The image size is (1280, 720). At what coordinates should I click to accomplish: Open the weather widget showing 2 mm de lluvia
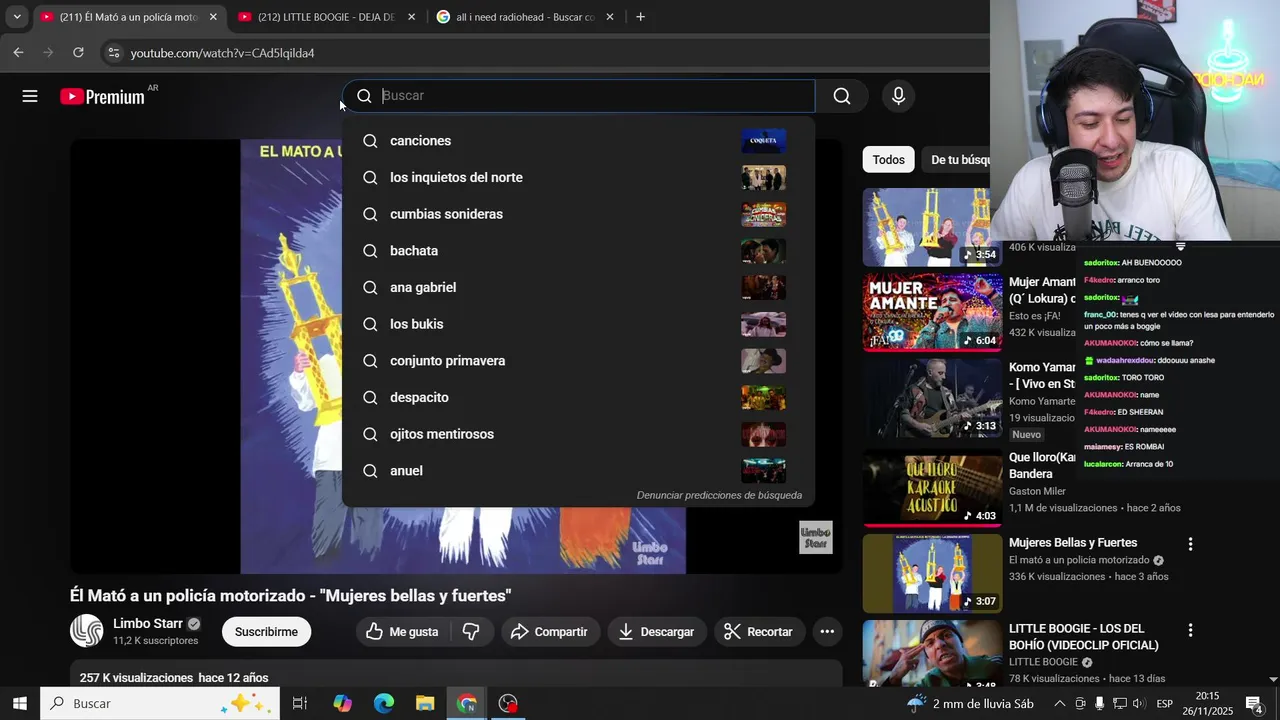tap(970, 704)
